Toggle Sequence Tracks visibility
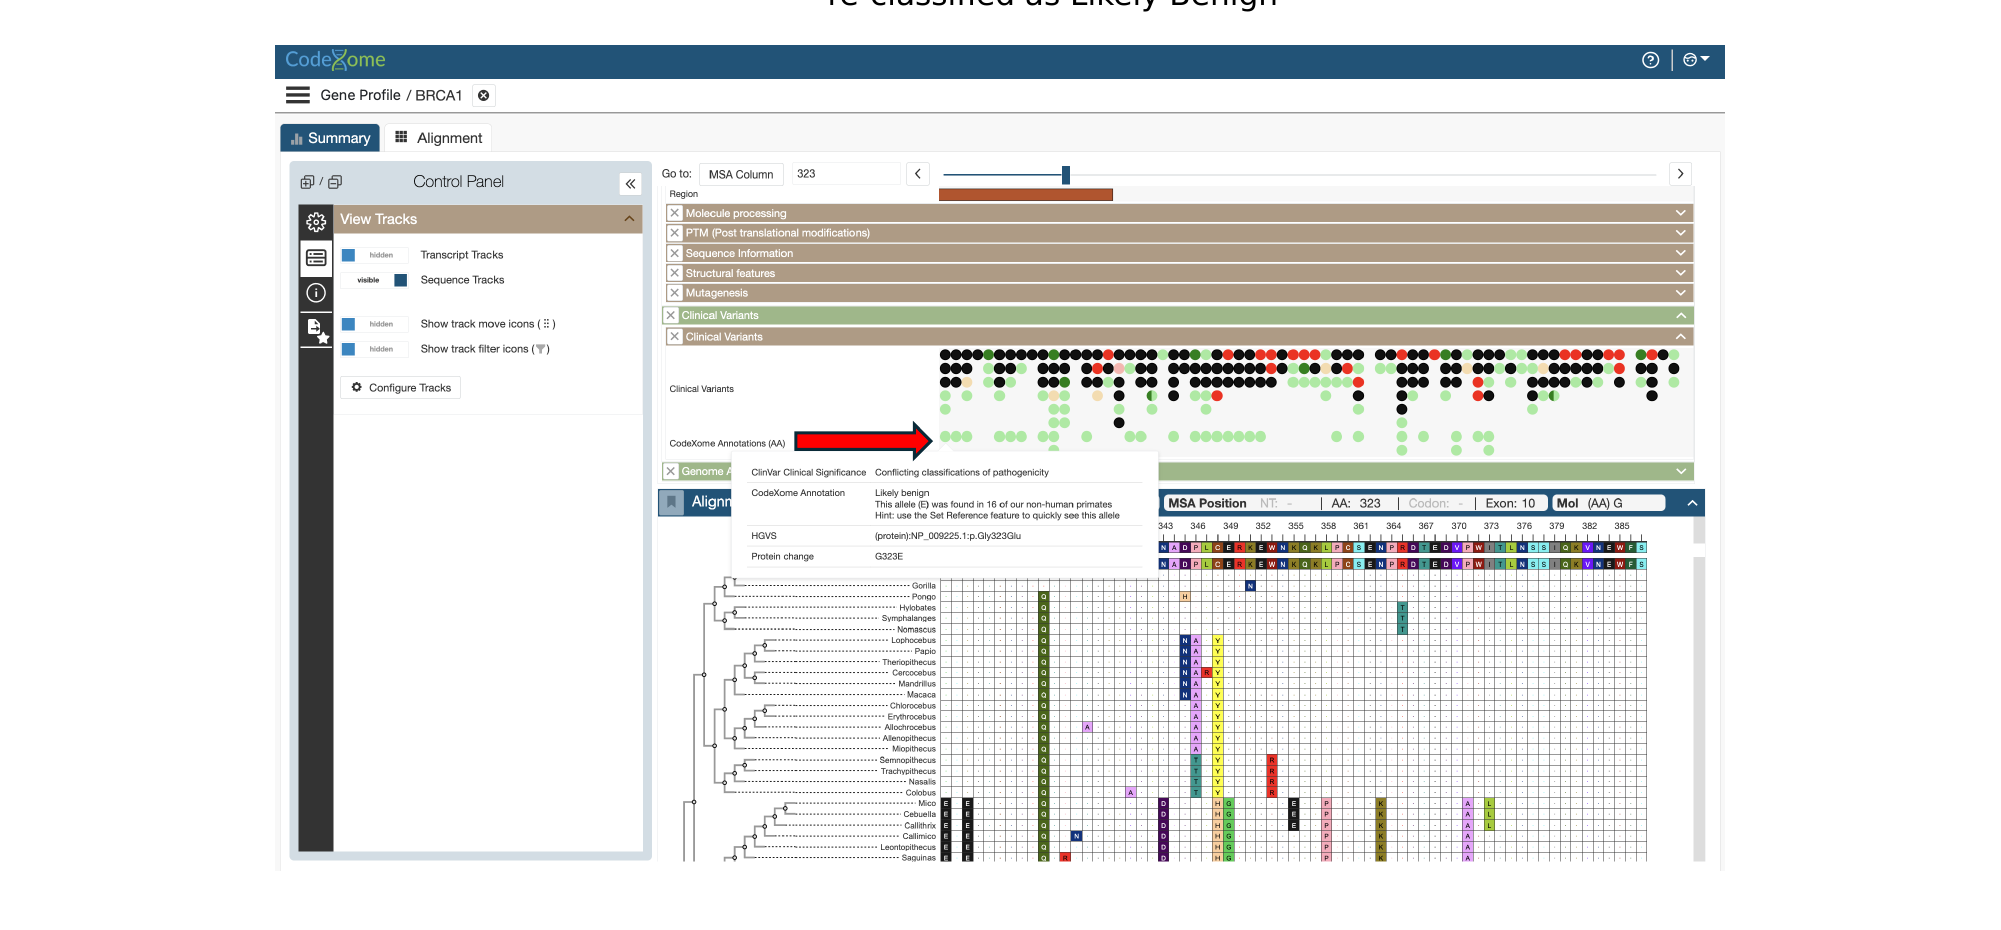2001x930 pixels. point(375,280)
